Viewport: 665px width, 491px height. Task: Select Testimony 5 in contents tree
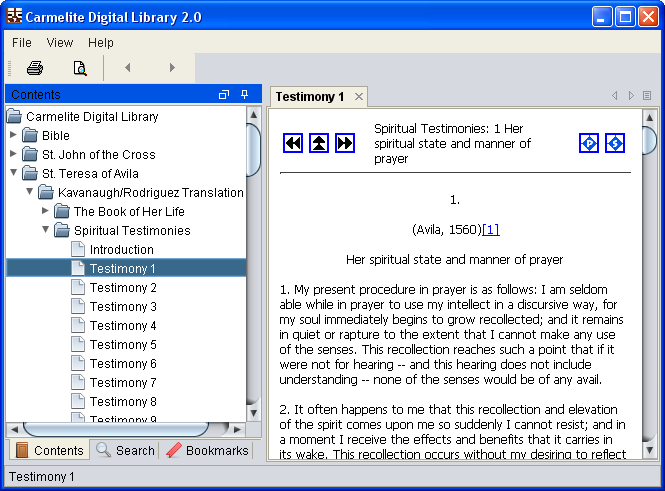[123, 345]
